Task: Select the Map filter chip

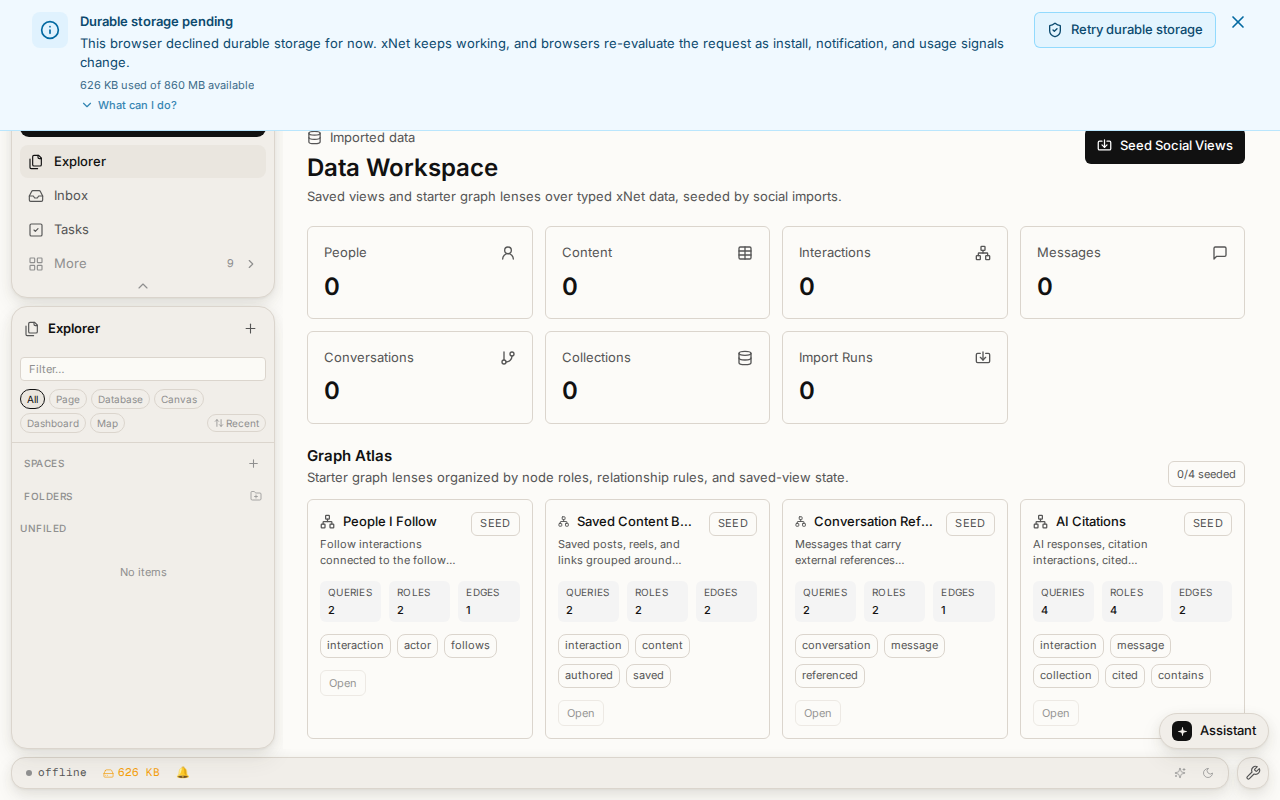Action: point(107,423)
